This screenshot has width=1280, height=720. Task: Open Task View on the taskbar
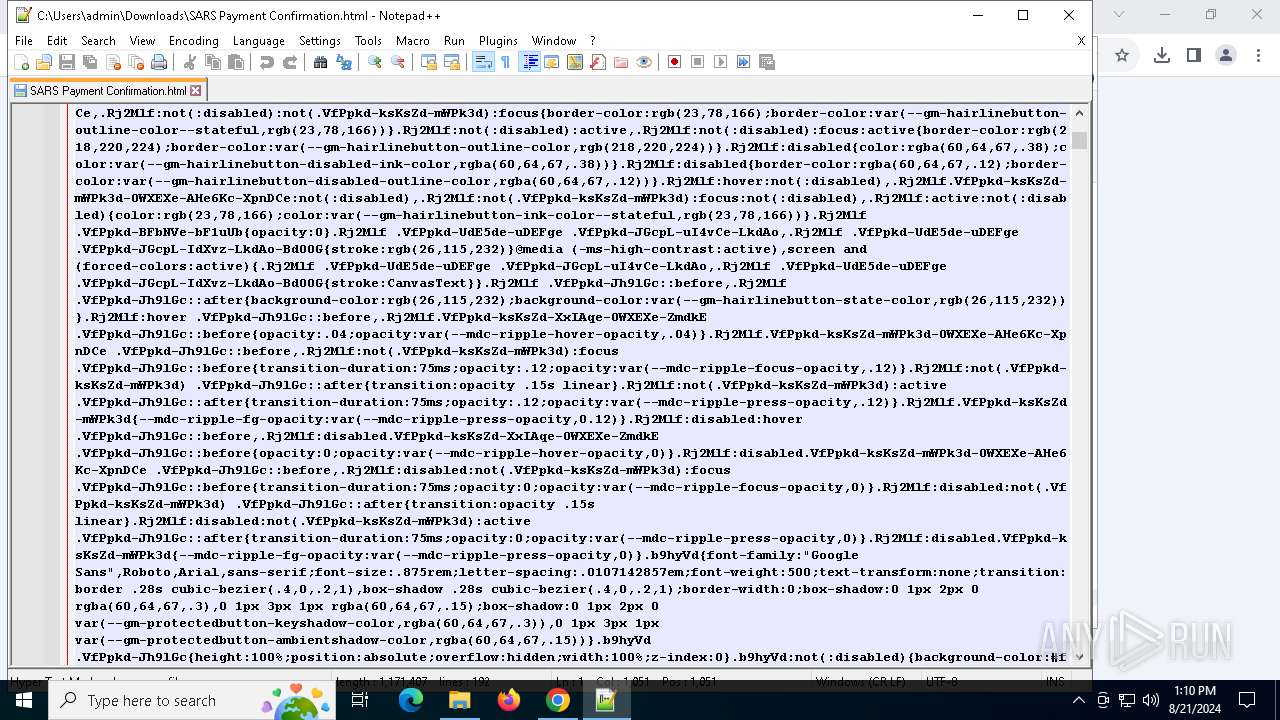pos(360,700)
